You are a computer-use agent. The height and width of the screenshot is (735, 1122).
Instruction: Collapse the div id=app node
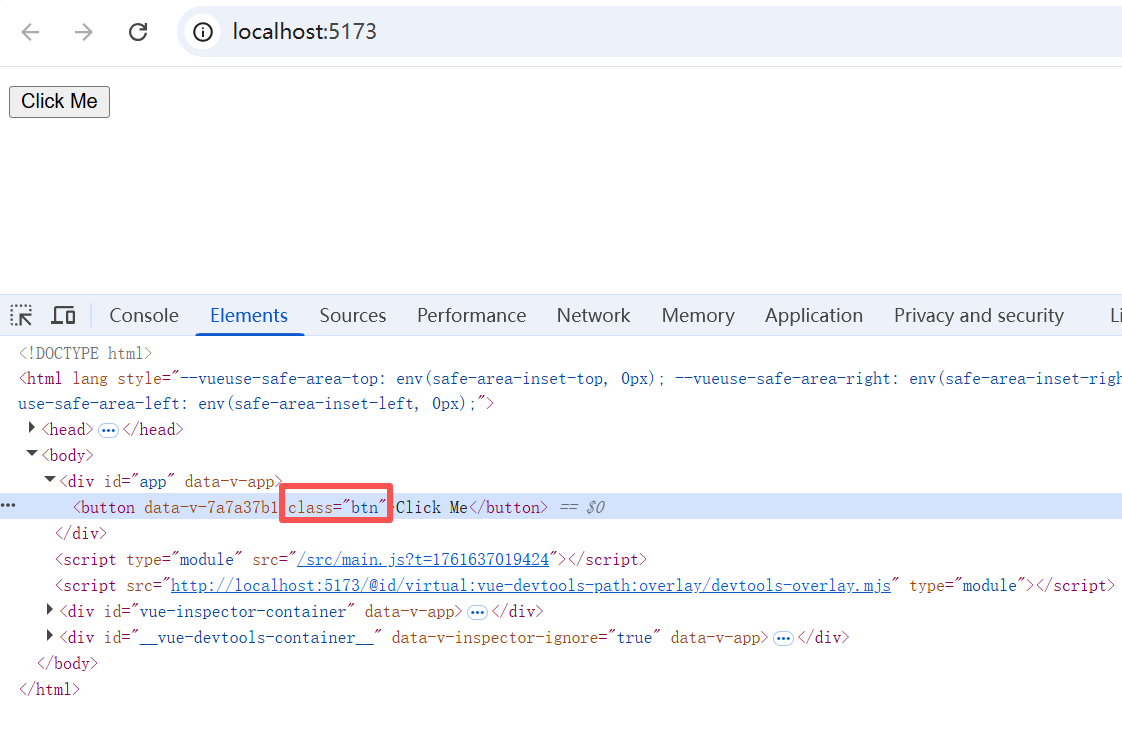[49, 480]
